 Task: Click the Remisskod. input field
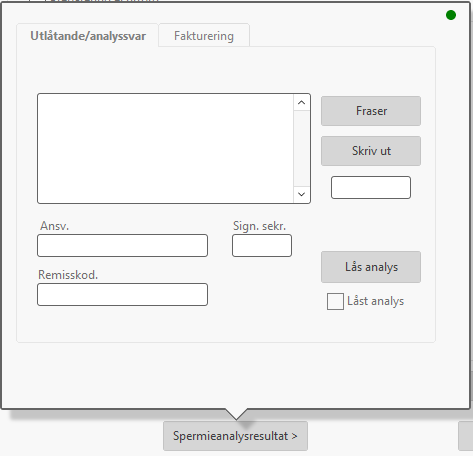123,295
